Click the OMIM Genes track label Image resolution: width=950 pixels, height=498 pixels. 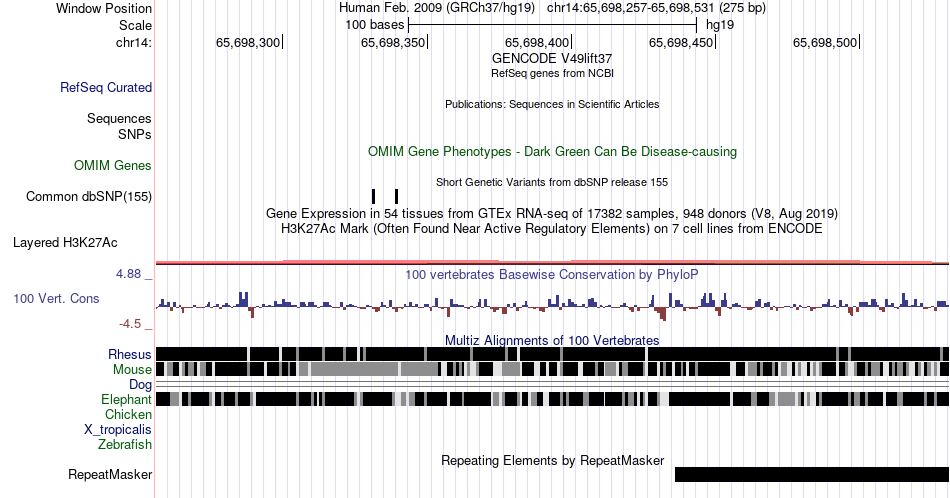coord(113,165)
